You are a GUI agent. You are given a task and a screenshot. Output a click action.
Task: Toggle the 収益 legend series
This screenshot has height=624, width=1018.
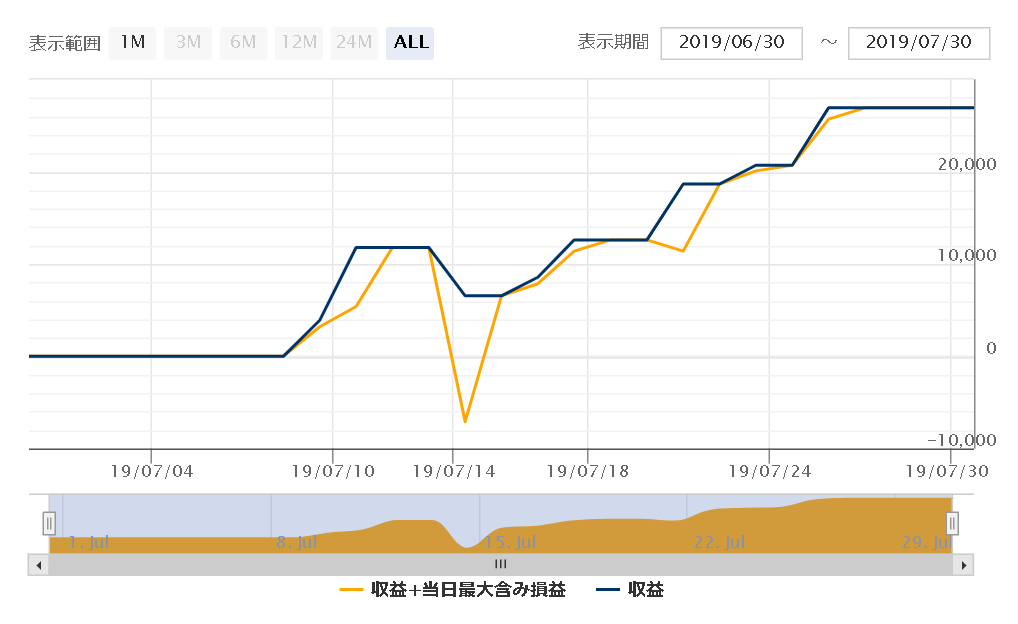630,590
